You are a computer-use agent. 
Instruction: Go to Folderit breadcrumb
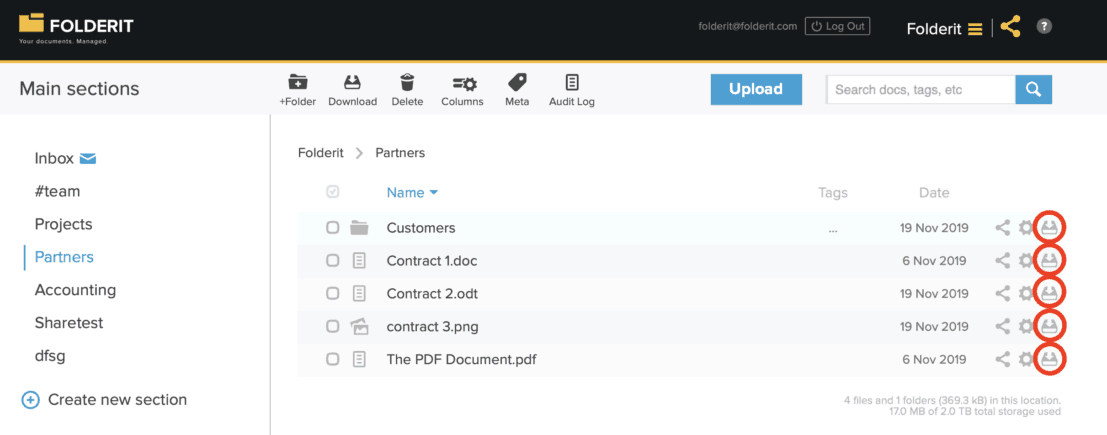pyautogui.click(x=321, y=153)
